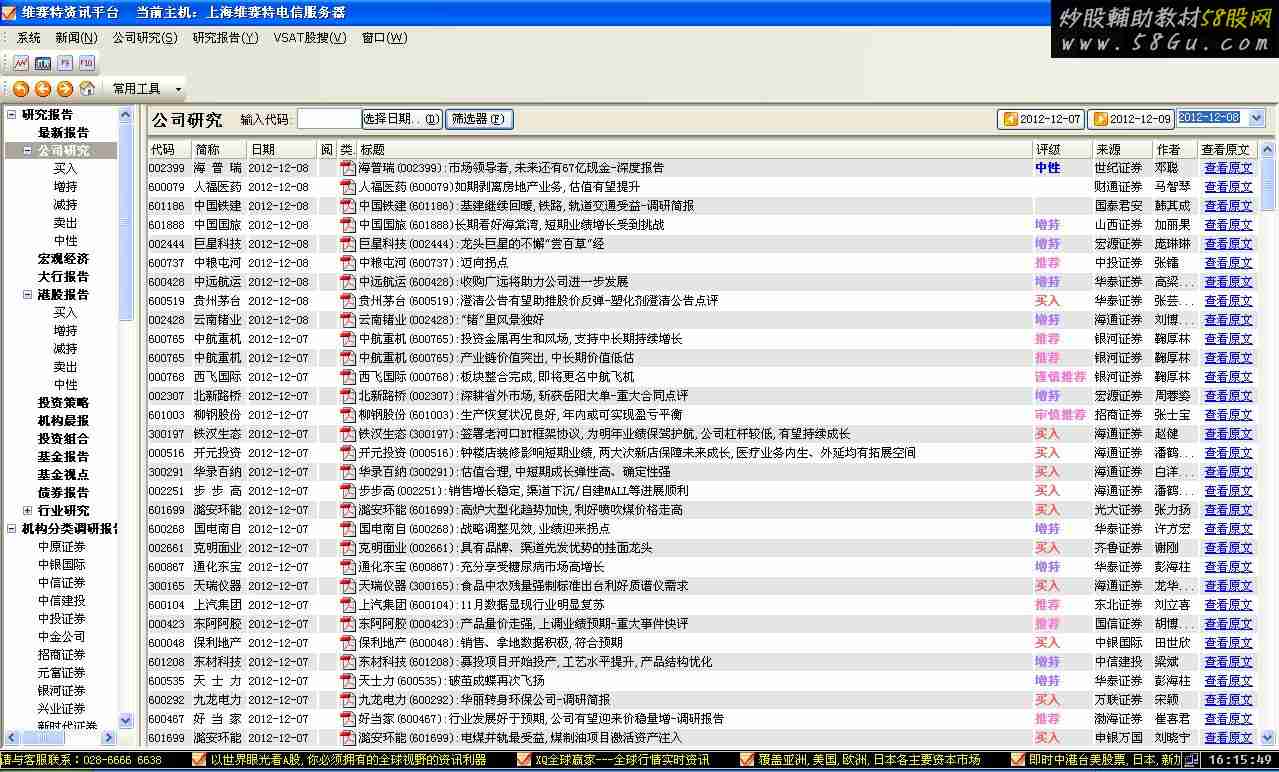The height and width of the screenshot is (772, 1279).
Task: Collapse the 公司研究 tree node
Action: (27, 151)
